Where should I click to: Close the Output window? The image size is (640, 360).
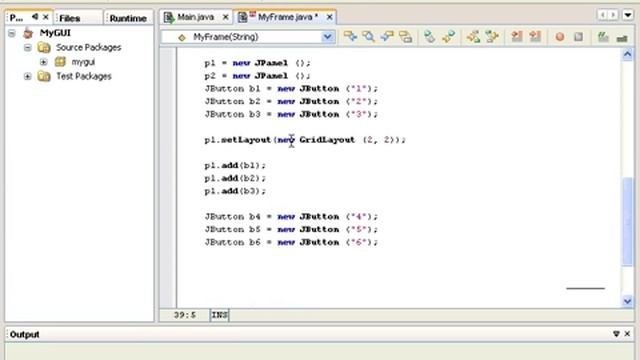pyautogui.click(x=627, y=334)
